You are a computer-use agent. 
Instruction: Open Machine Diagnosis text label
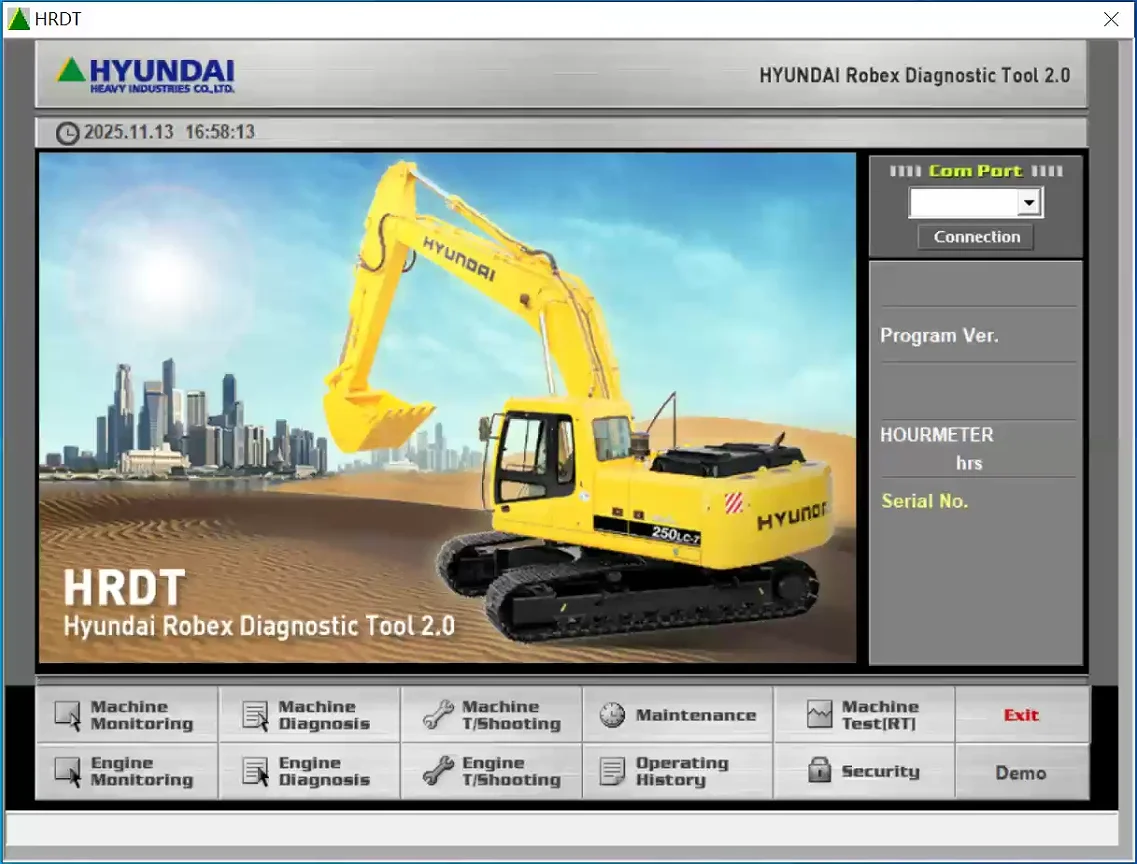(324, 715)
